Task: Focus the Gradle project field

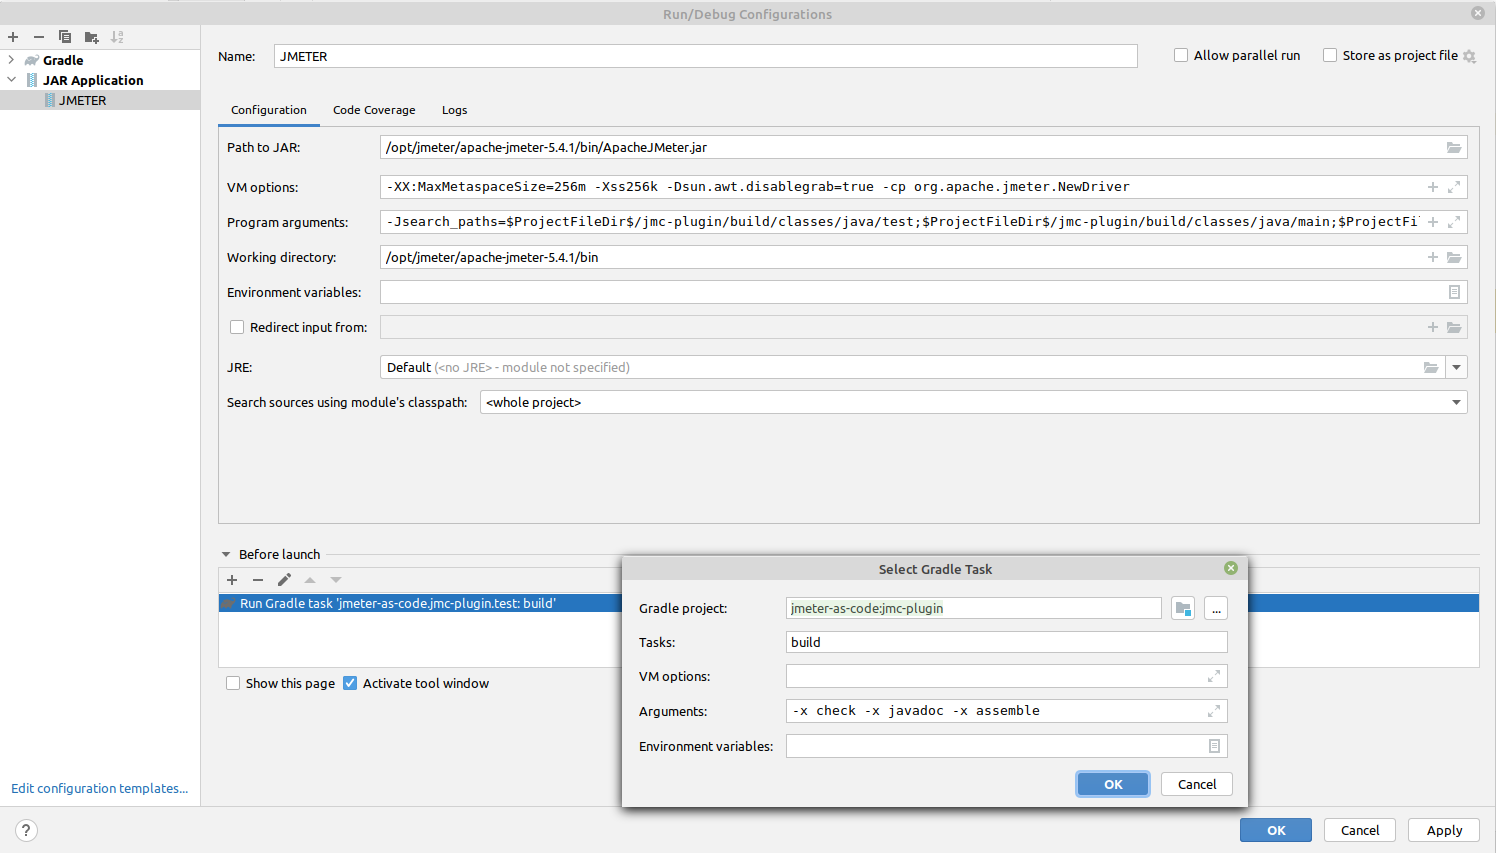Action: 973,608
